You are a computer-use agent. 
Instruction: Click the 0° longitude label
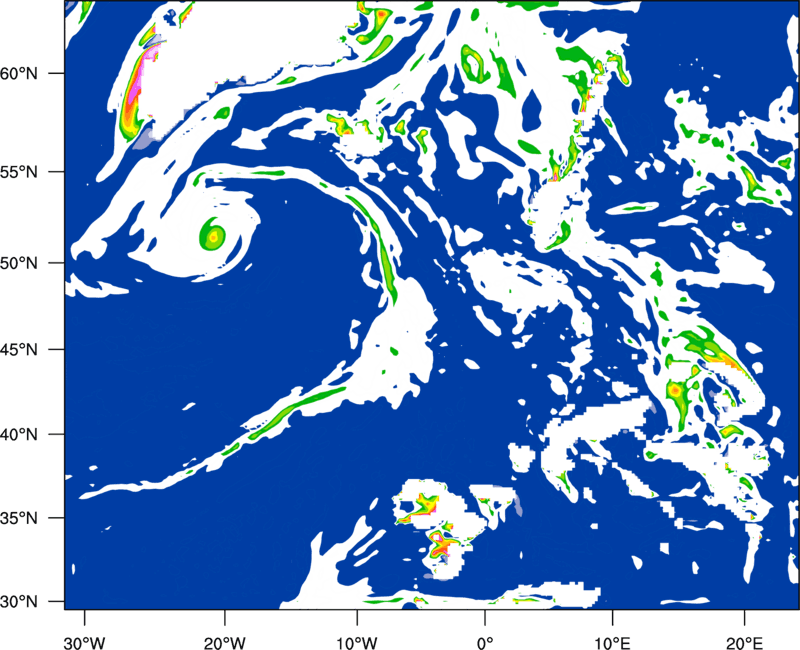click(485, 643)
